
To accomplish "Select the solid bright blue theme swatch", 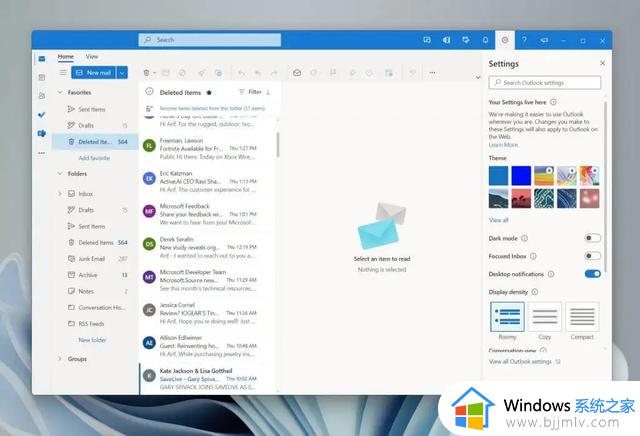I will pyautogui.click(x=521, y=176).
